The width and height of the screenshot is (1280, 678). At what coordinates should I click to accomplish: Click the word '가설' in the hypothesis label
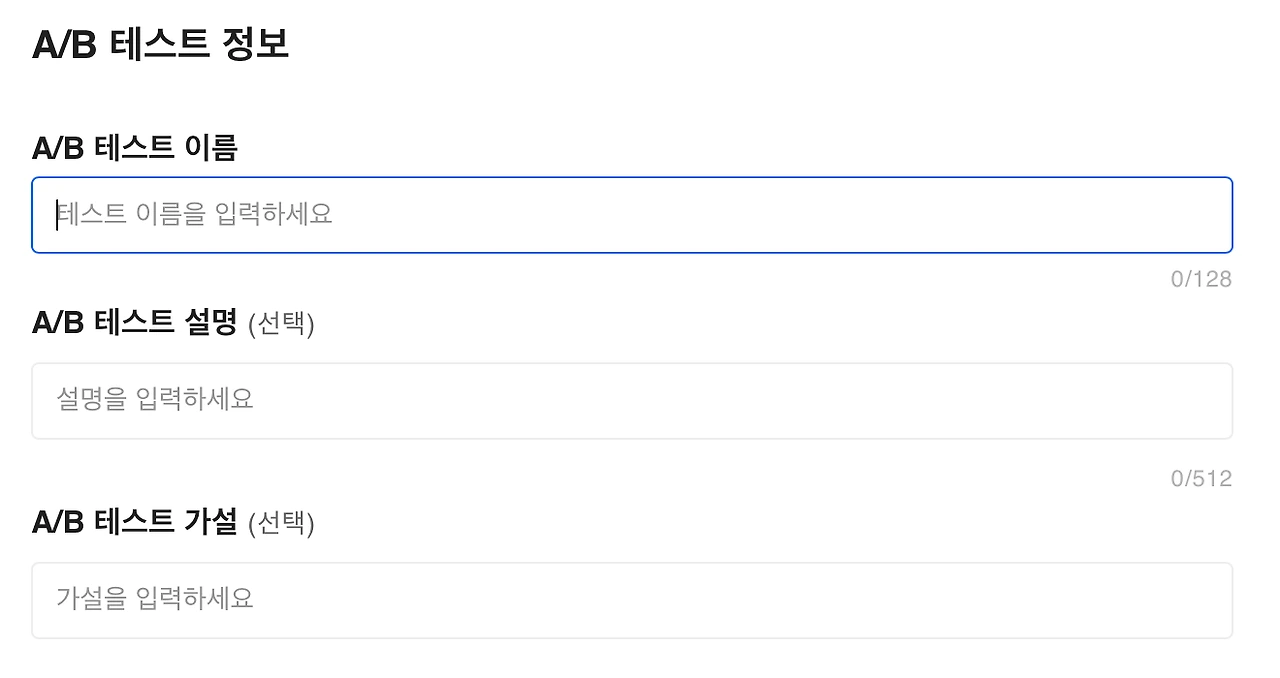211,522
